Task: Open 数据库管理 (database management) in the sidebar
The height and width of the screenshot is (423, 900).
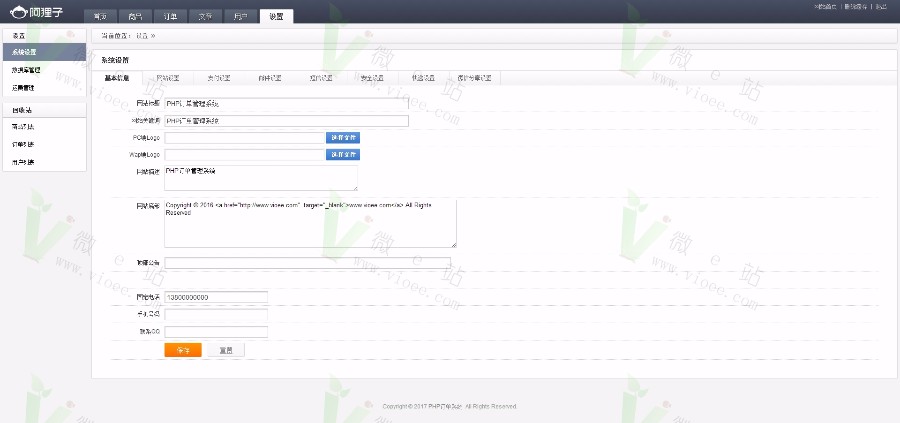Action: click(44, 70)
